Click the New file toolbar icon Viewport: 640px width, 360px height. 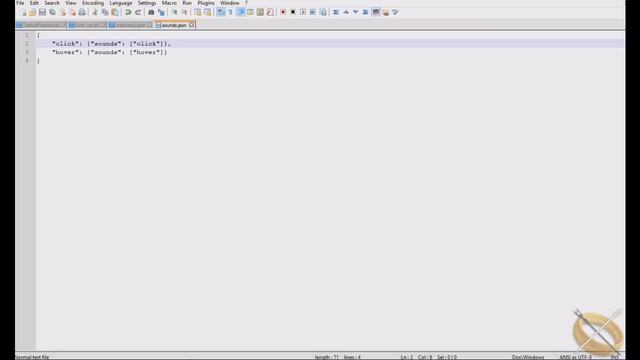point(23,12)
